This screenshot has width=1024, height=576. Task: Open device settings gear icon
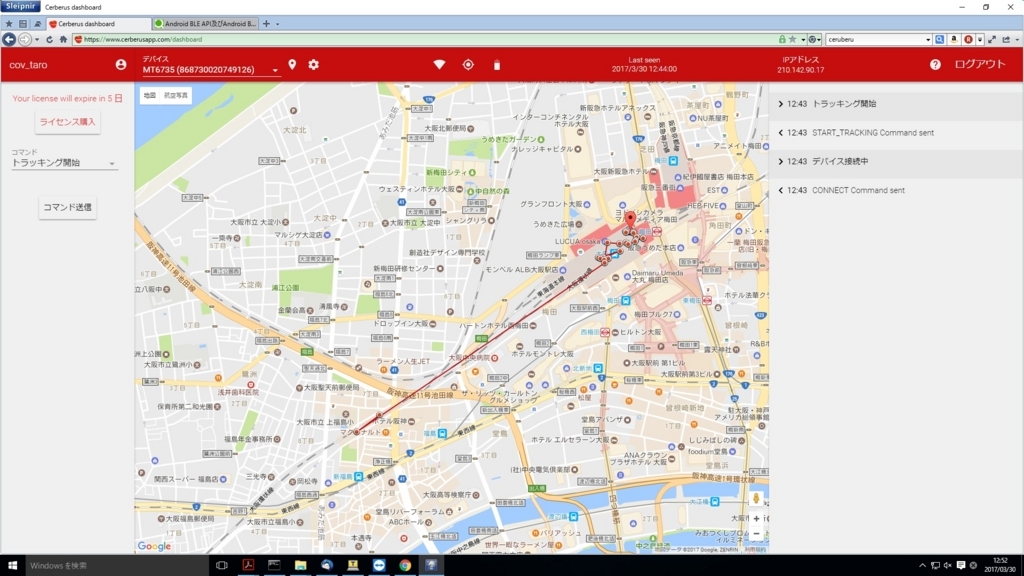[313, 65]
